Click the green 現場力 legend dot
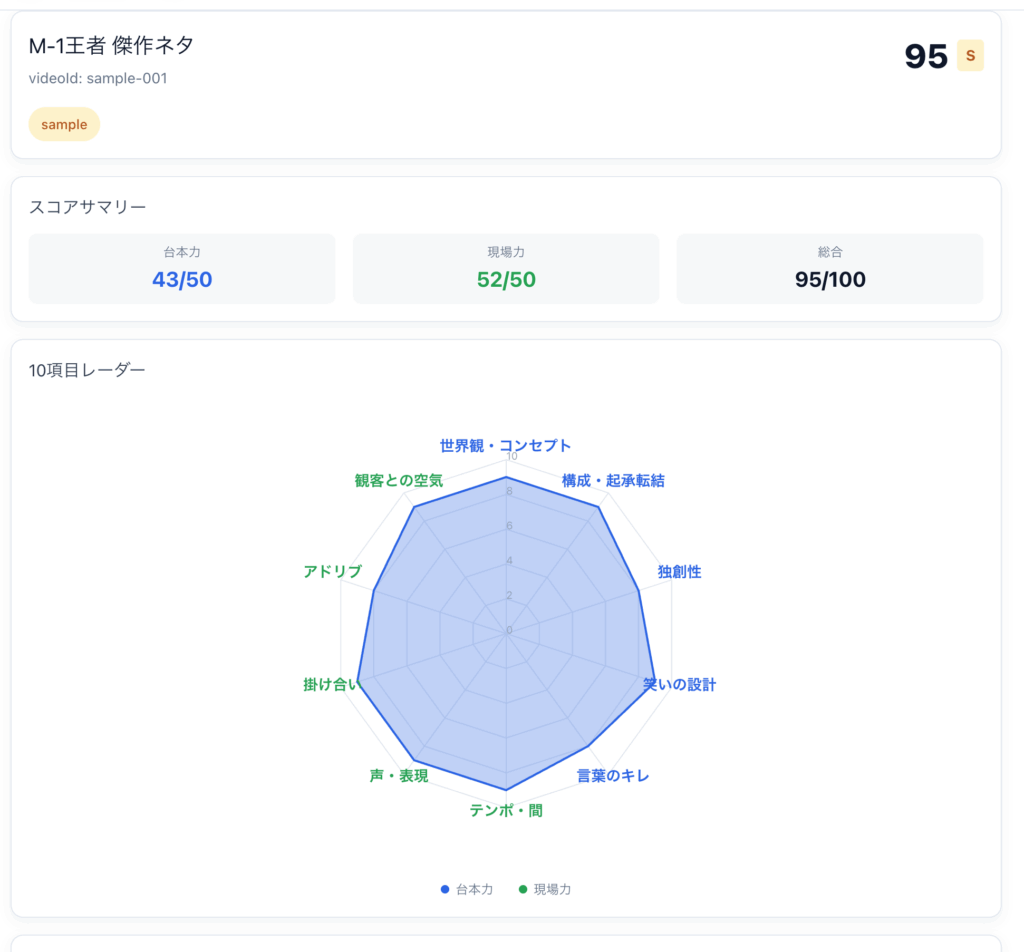 click(x=523, y=889)
